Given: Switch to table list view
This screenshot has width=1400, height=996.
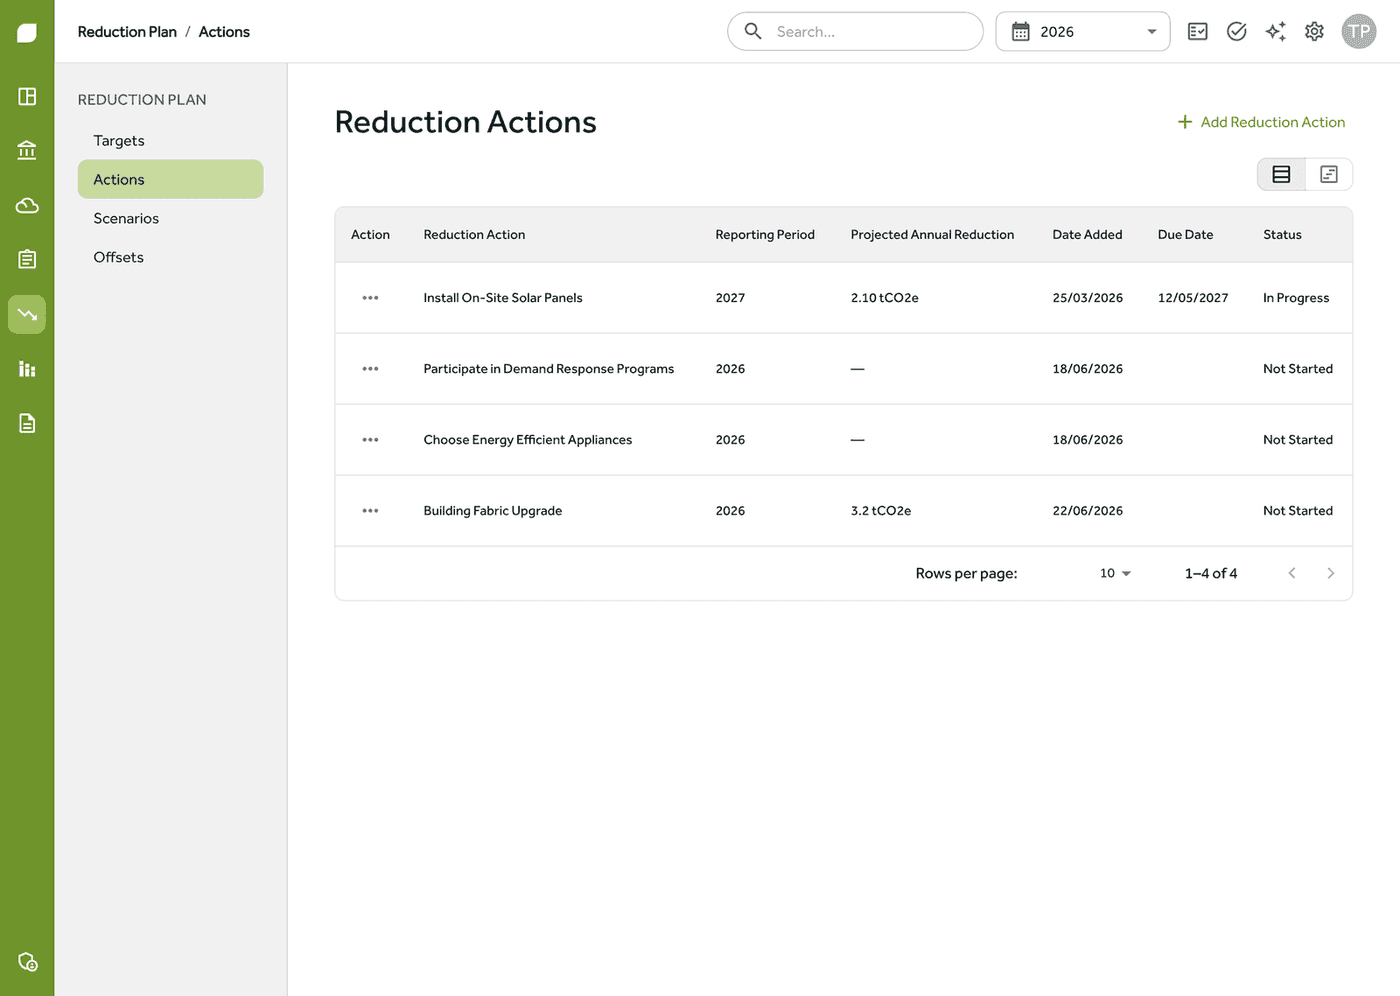Looking at the screenshot, I should 1281,174.
